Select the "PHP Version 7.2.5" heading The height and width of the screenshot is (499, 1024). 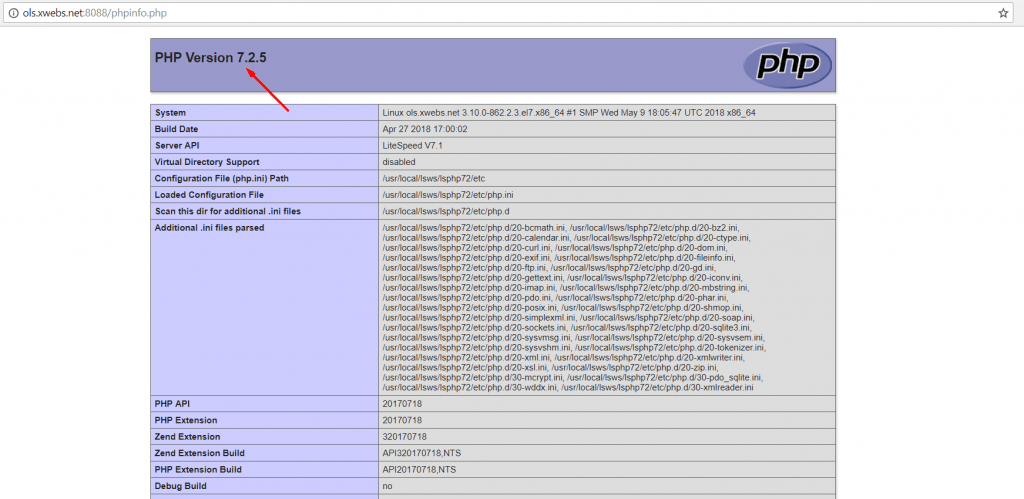point(210,57)
